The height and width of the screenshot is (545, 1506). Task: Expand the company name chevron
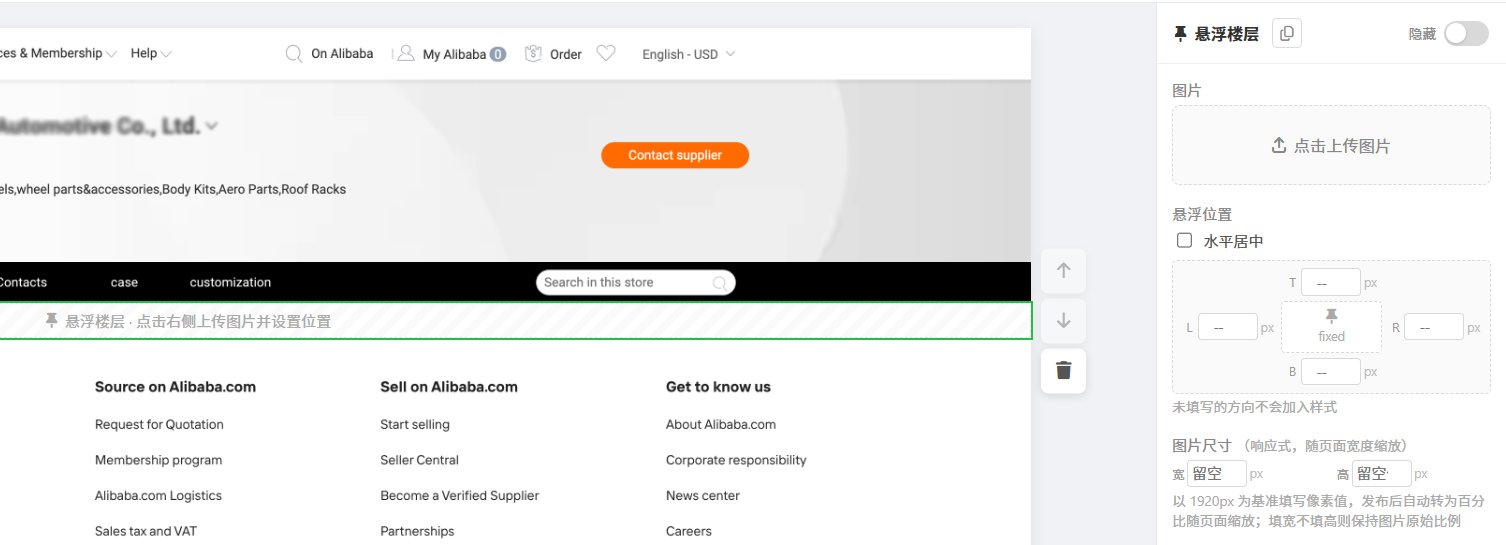pyautogui.click(x=211, y=127)
